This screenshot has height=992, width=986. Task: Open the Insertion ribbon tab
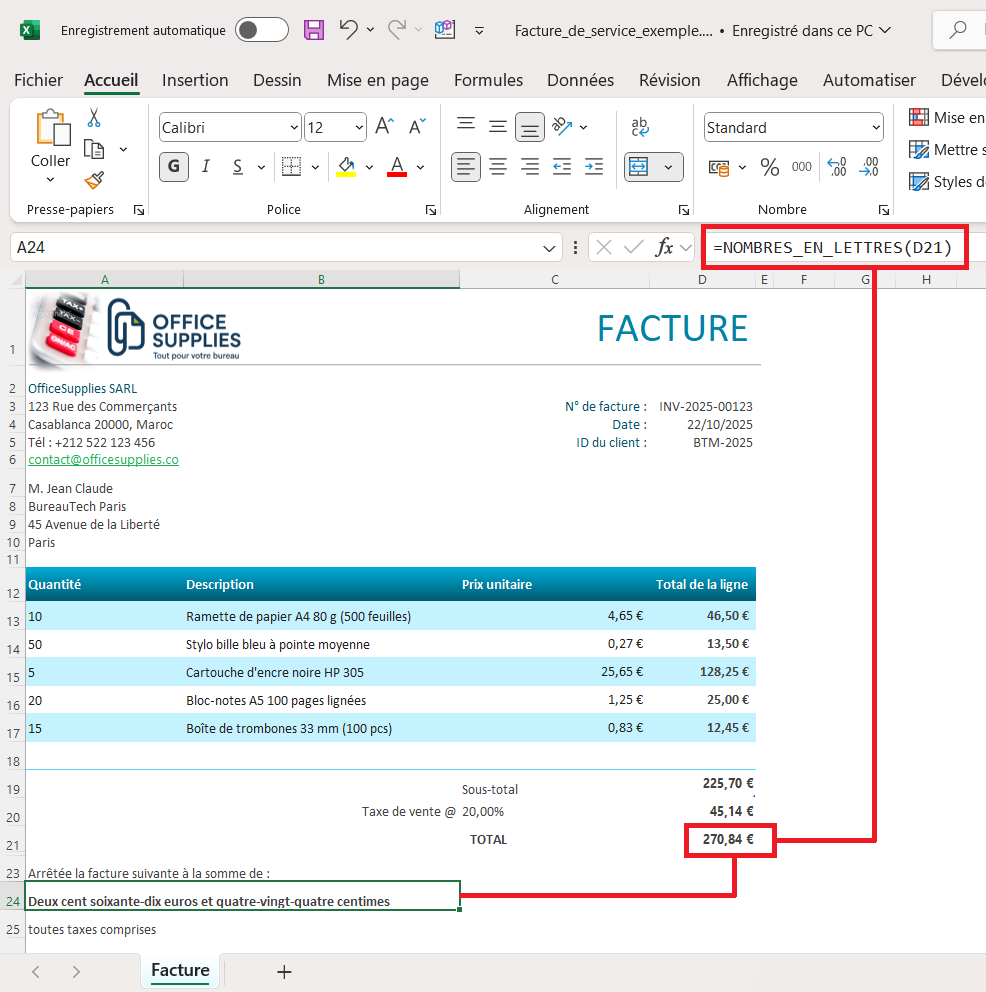pos(195,80)
